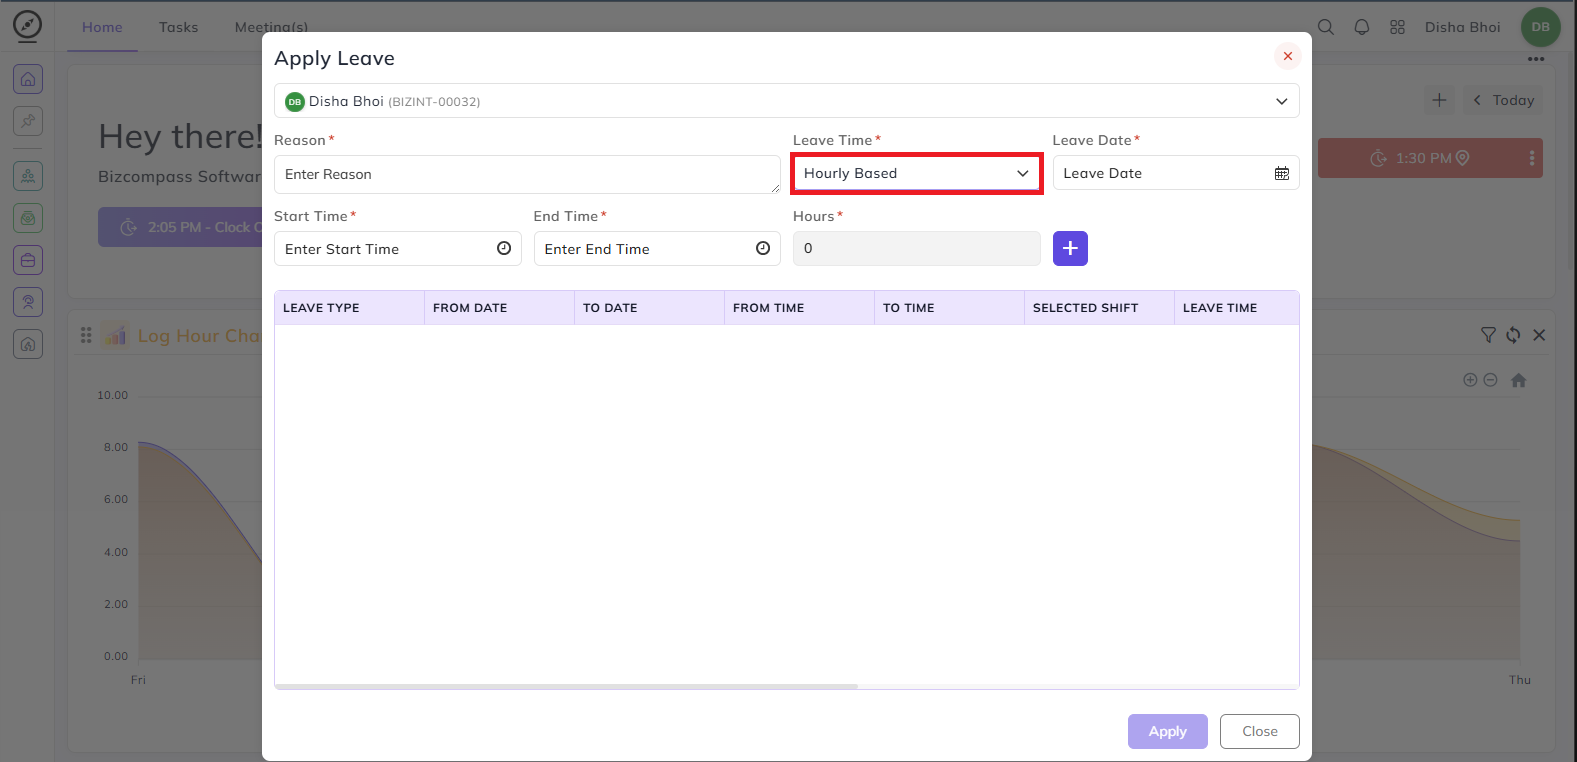Open the Leave Date calendar icon
Image resolution: width=1577 pixels, height=762 pixels.
coord(1282,173)
